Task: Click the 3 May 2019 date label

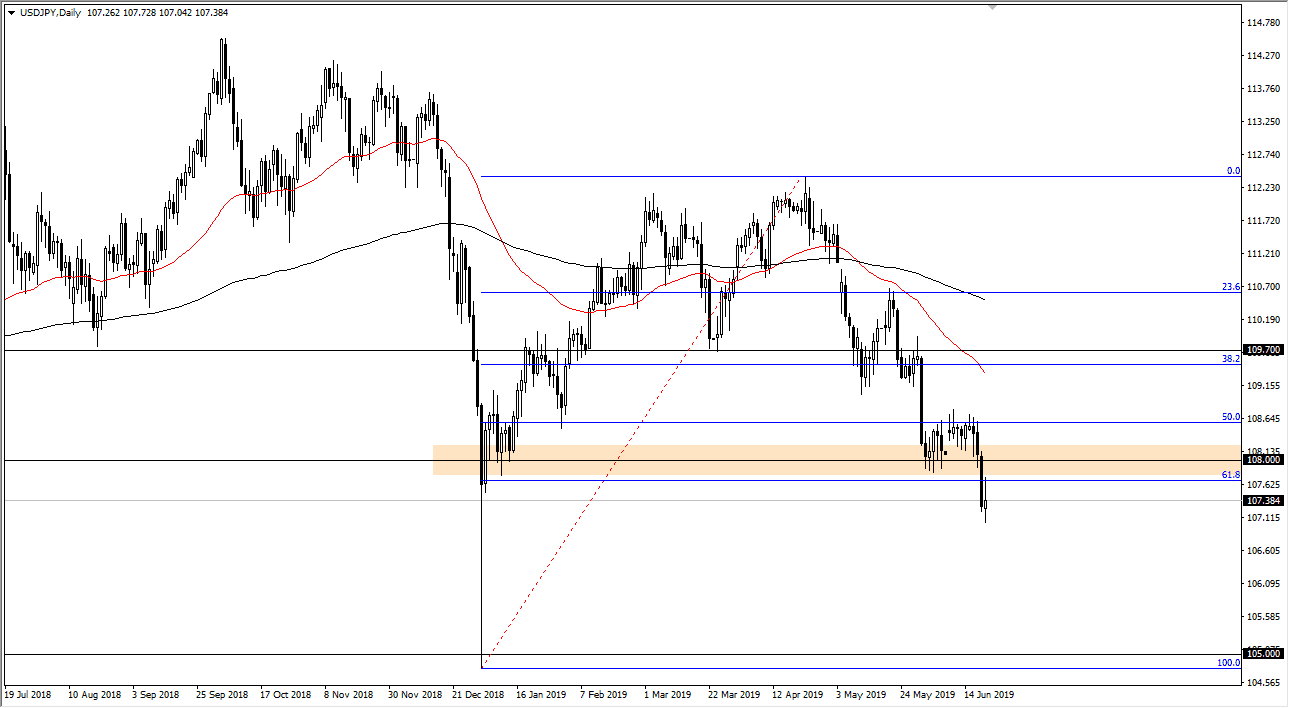Action: [860, 694]
